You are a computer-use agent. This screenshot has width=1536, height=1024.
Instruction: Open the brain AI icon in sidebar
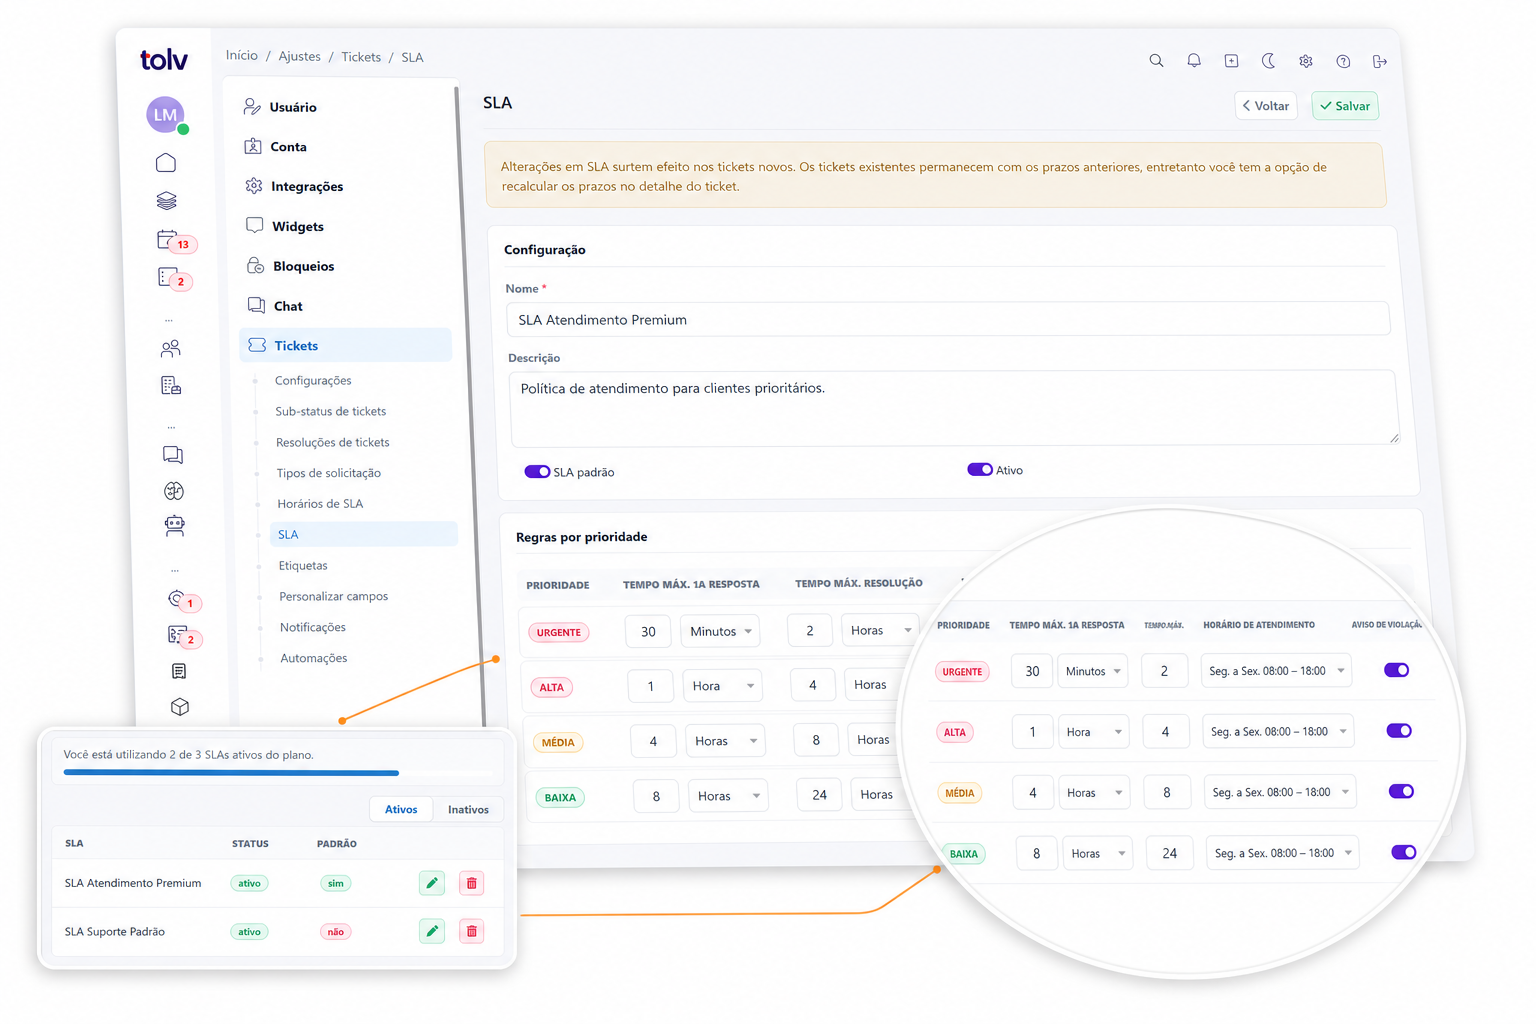[x=174, y=491]
